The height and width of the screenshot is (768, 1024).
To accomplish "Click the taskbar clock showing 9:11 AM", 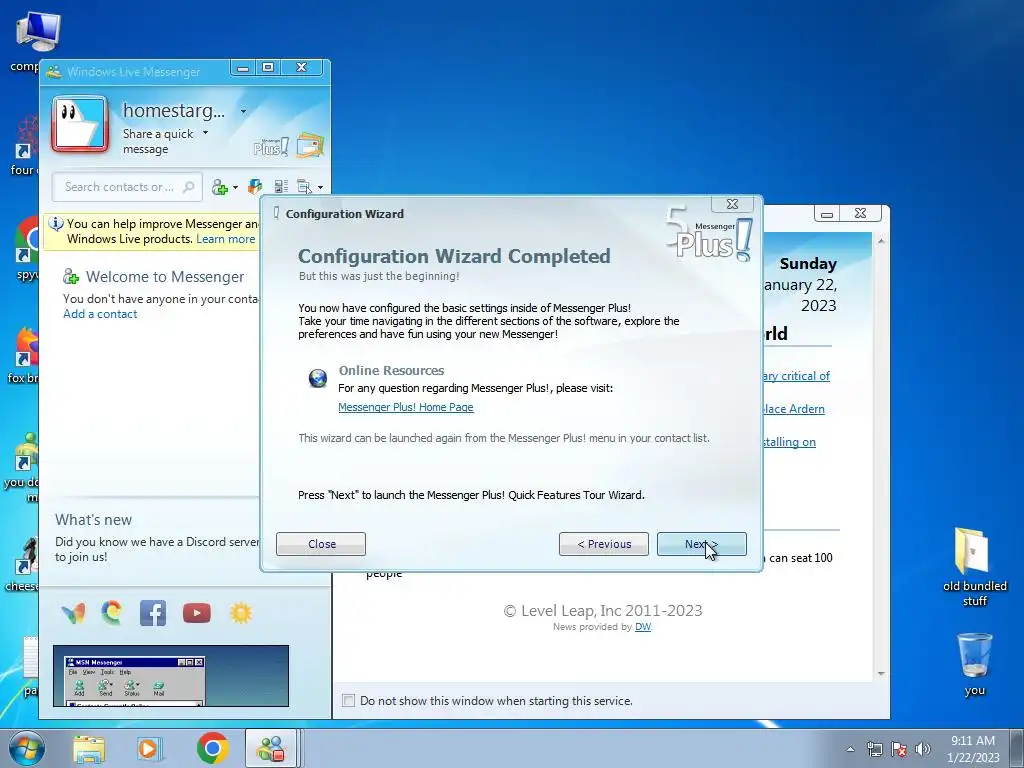I will (973, 749).
